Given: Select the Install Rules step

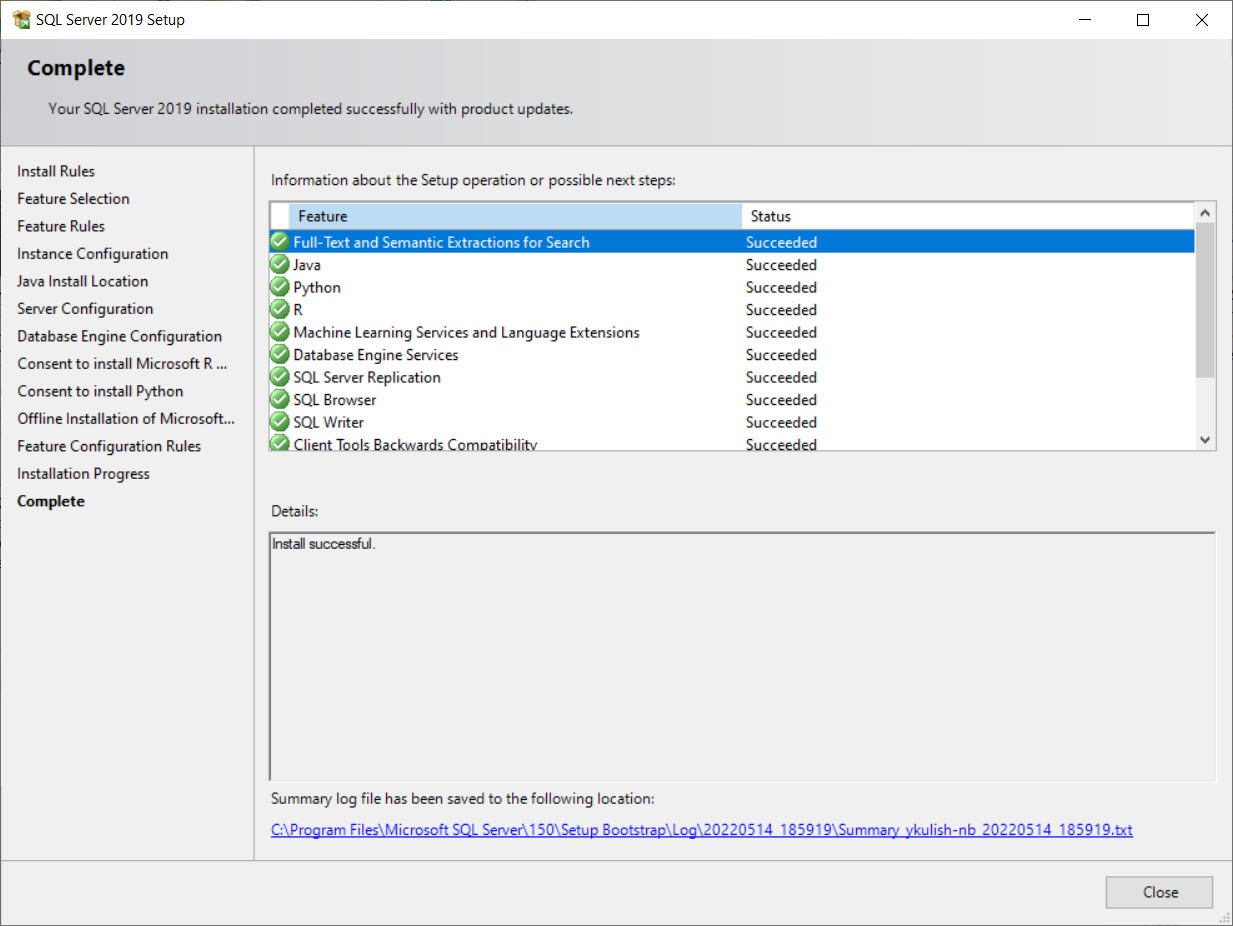Looking at the screenshot, I should pyautogui.click(x=56, y=171).
